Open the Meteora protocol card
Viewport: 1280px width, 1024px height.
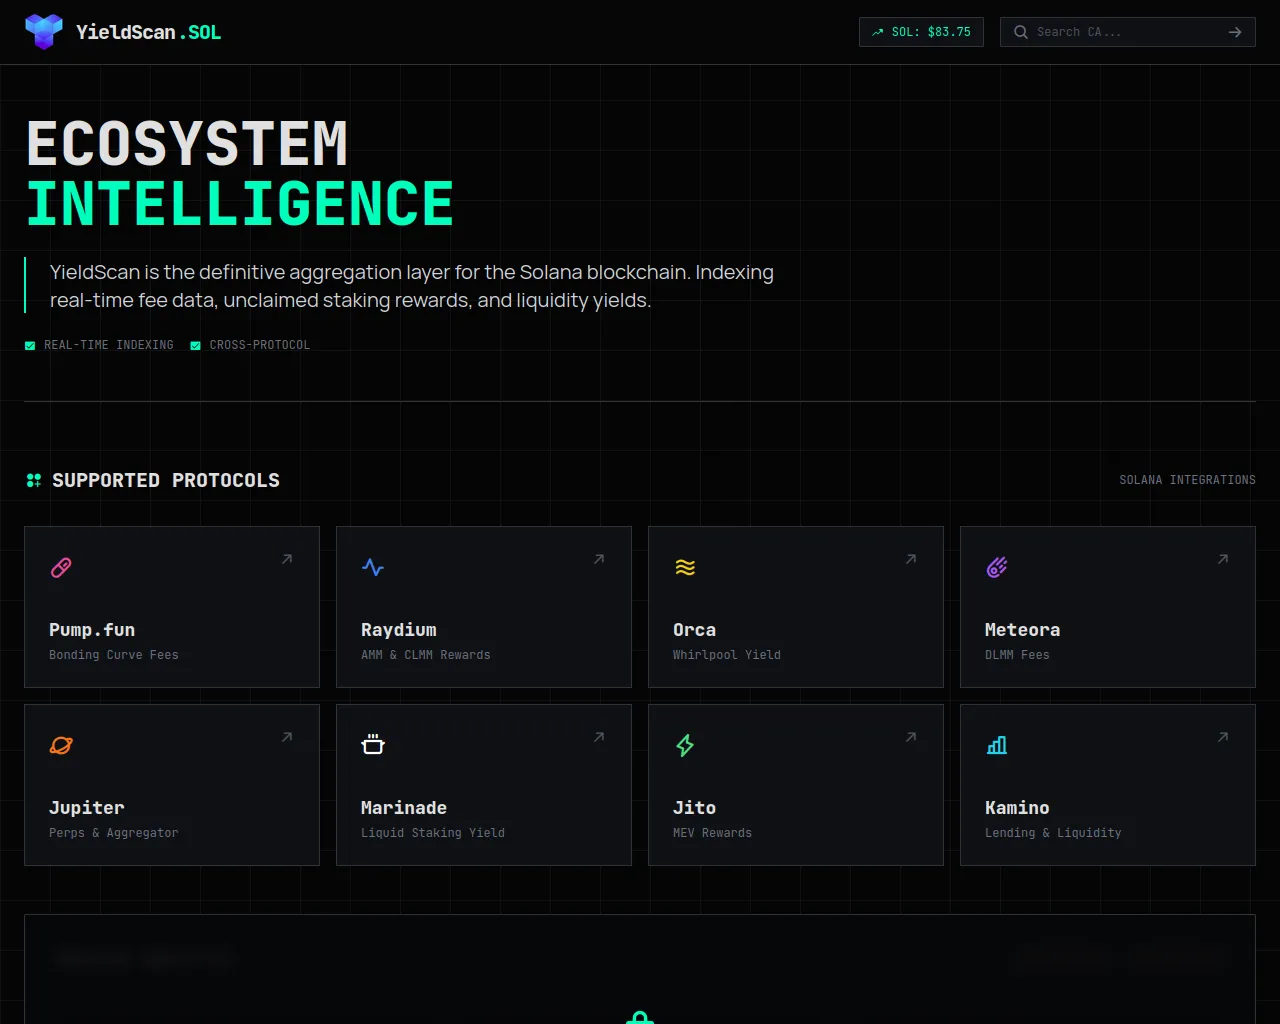[1108, 607]
